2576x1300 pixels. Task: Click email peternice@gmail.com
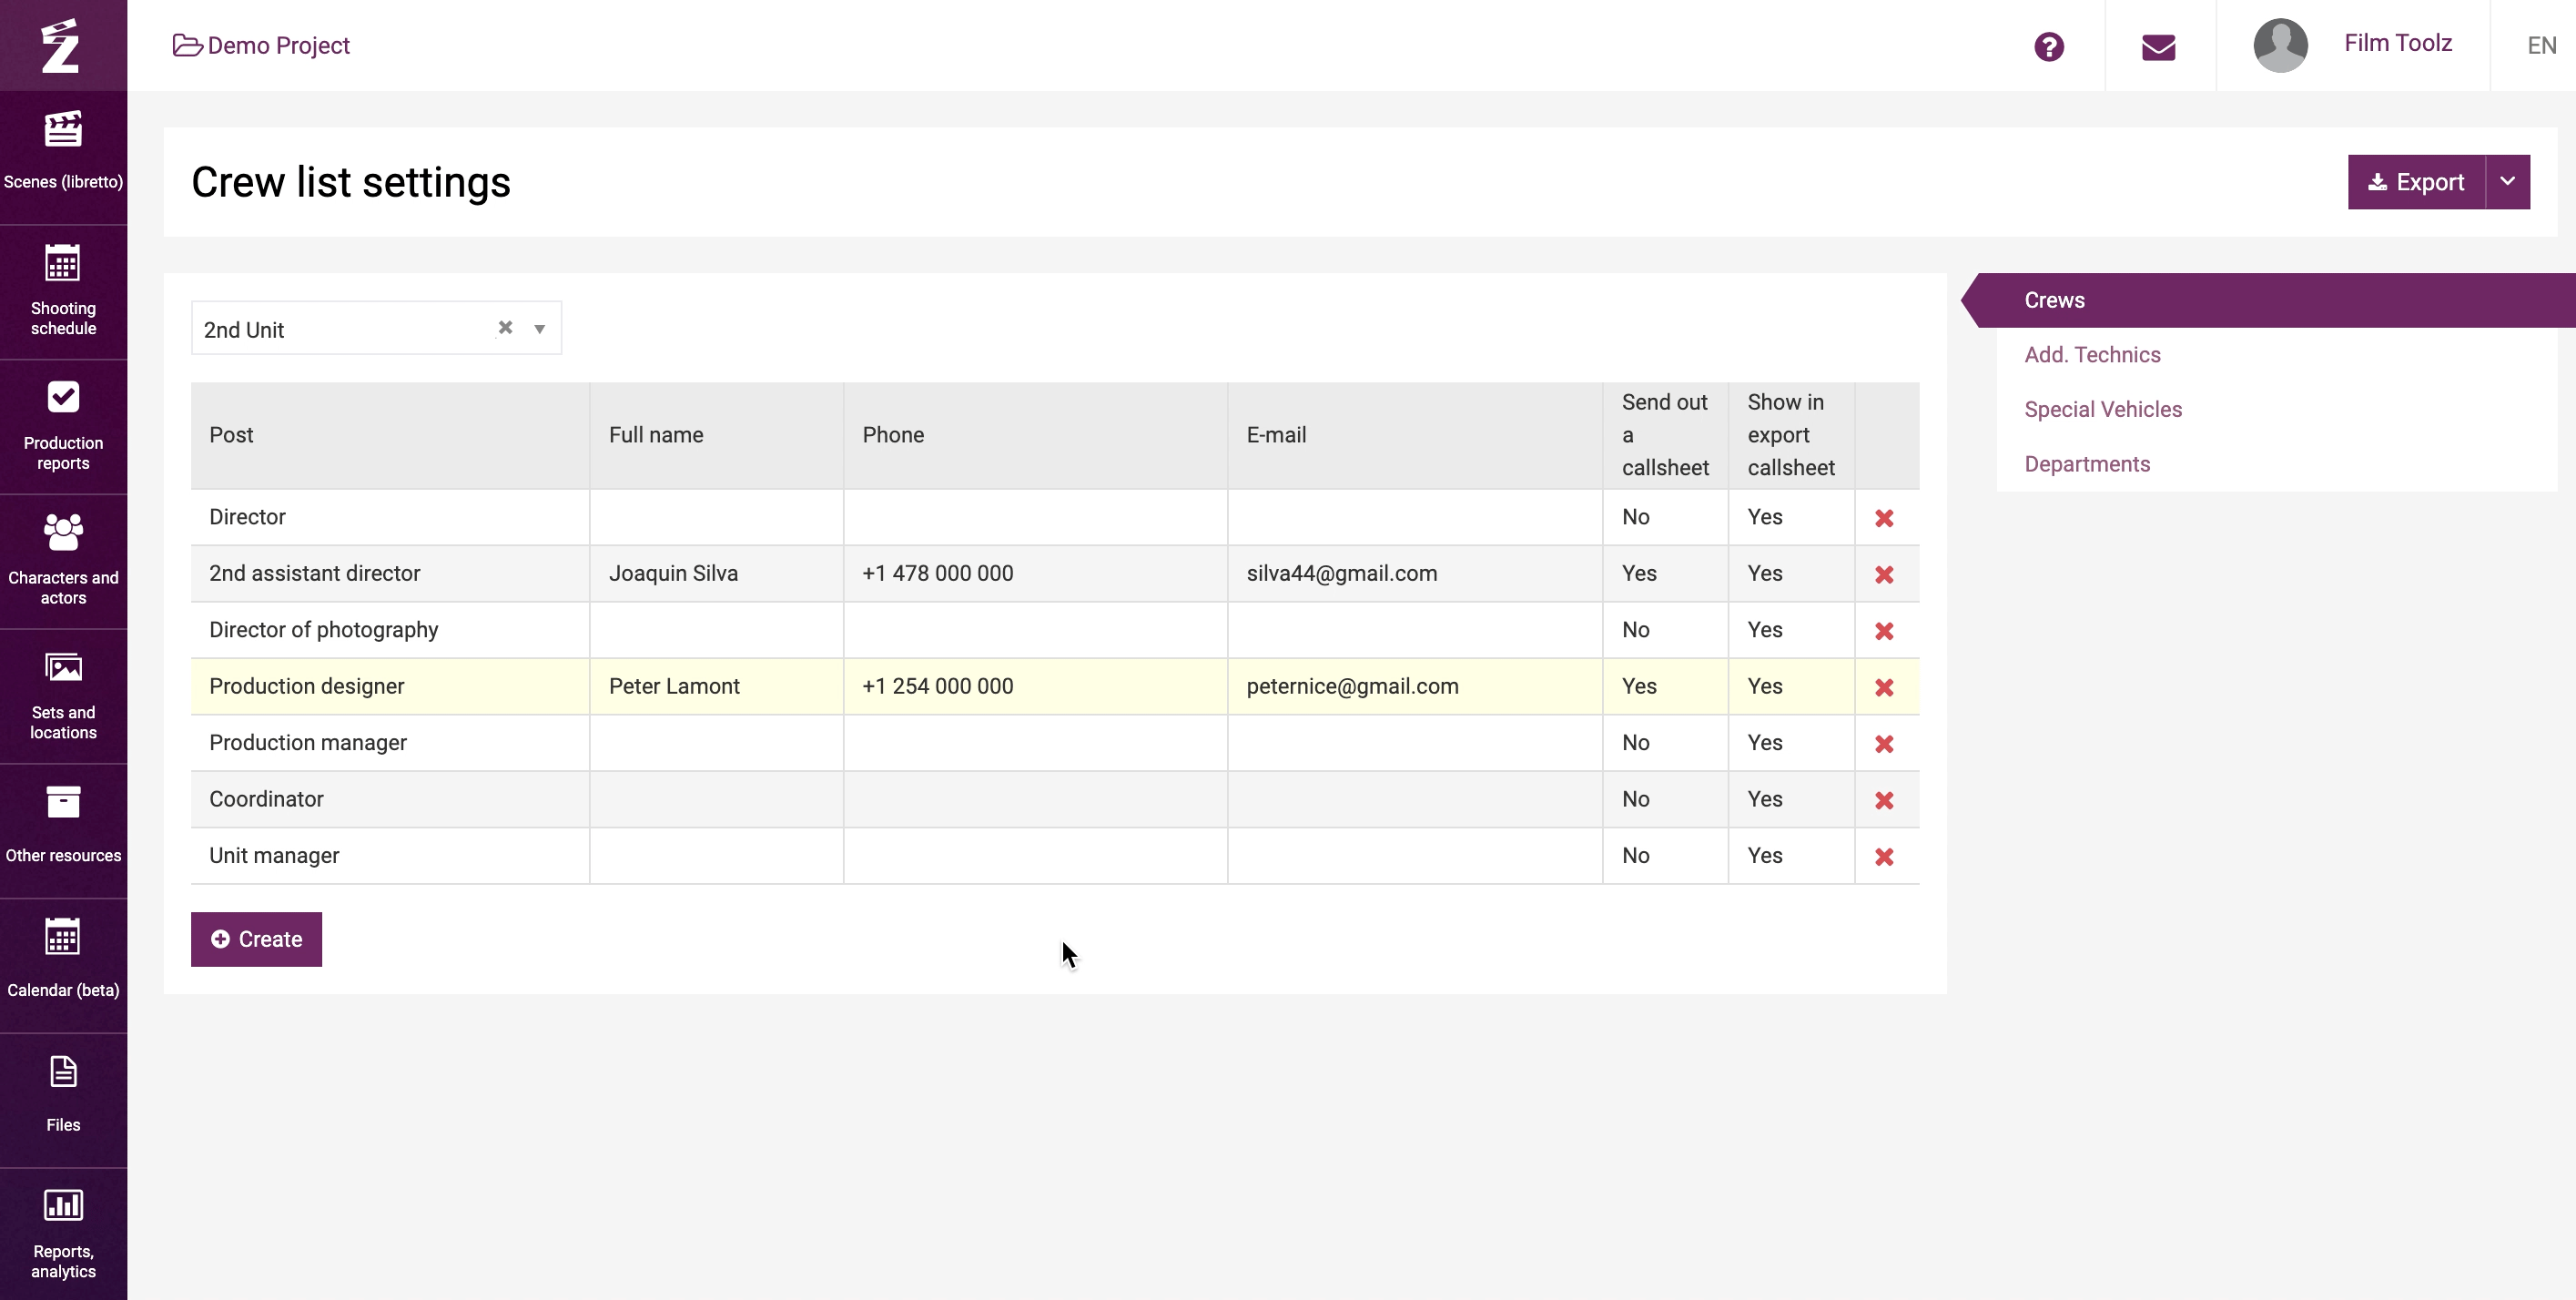(x=1352, y=686)
